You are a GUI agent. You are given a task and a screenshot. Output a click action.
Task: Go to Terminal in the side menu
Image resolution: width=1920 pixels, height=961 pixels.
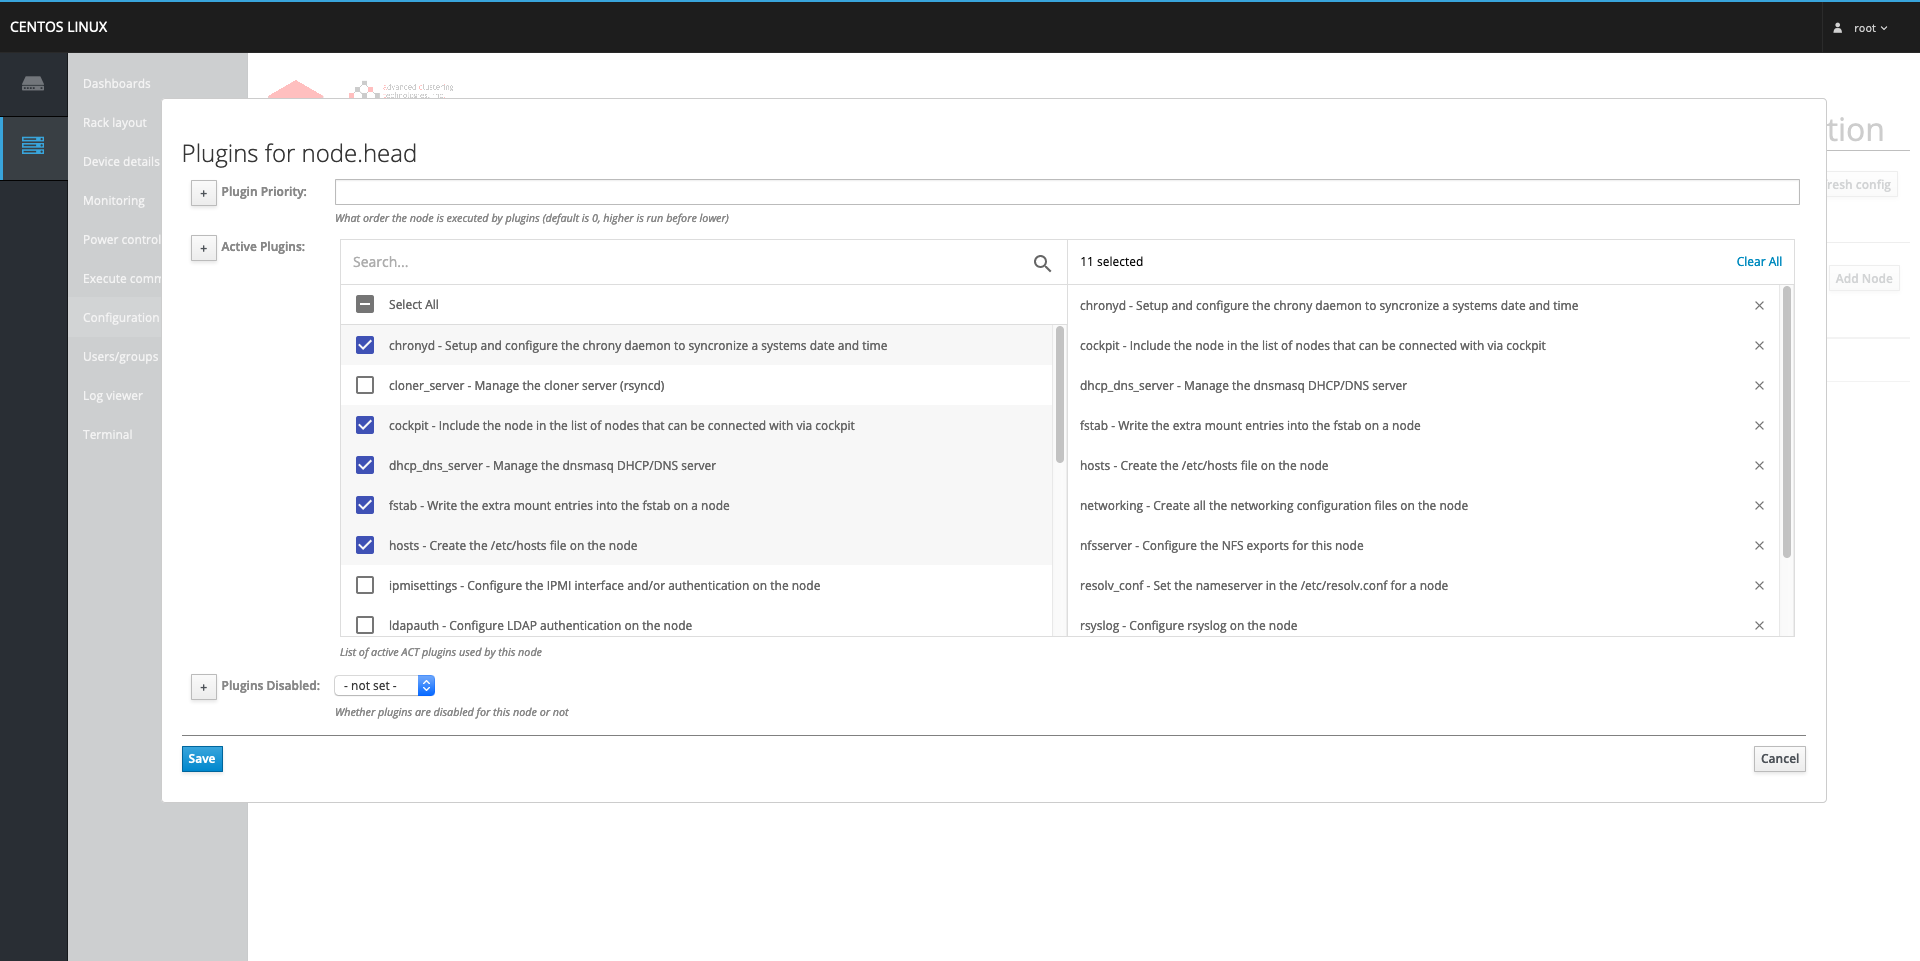coord(108,435)
